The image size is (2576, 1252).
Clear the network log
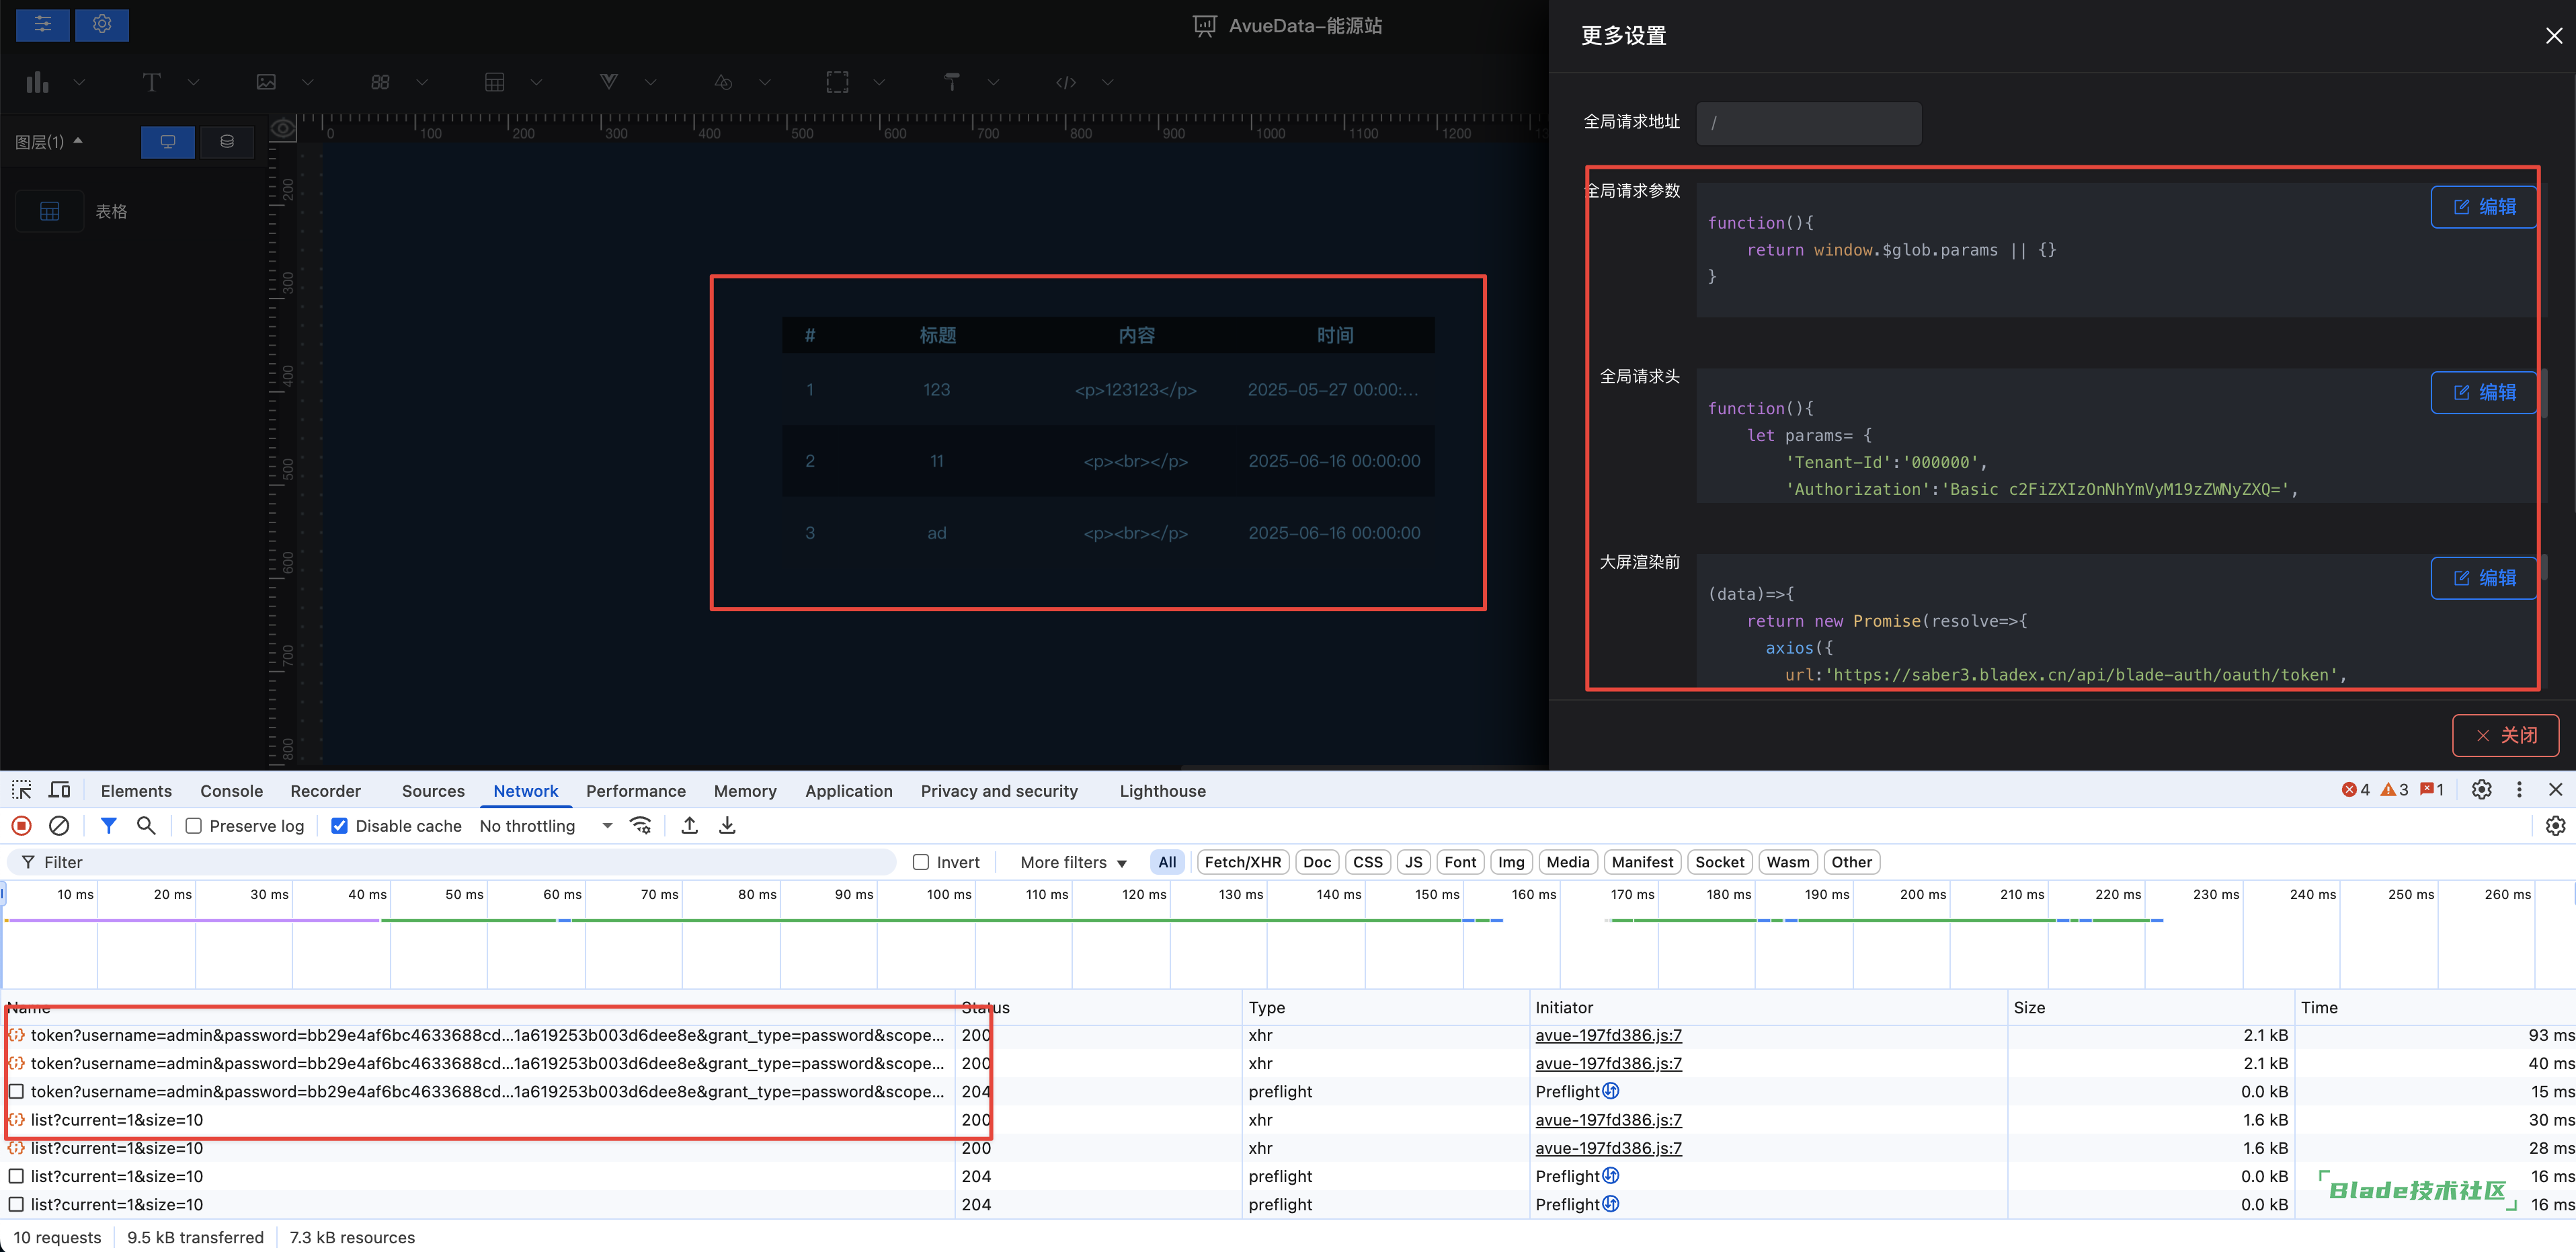click(59, 825)
